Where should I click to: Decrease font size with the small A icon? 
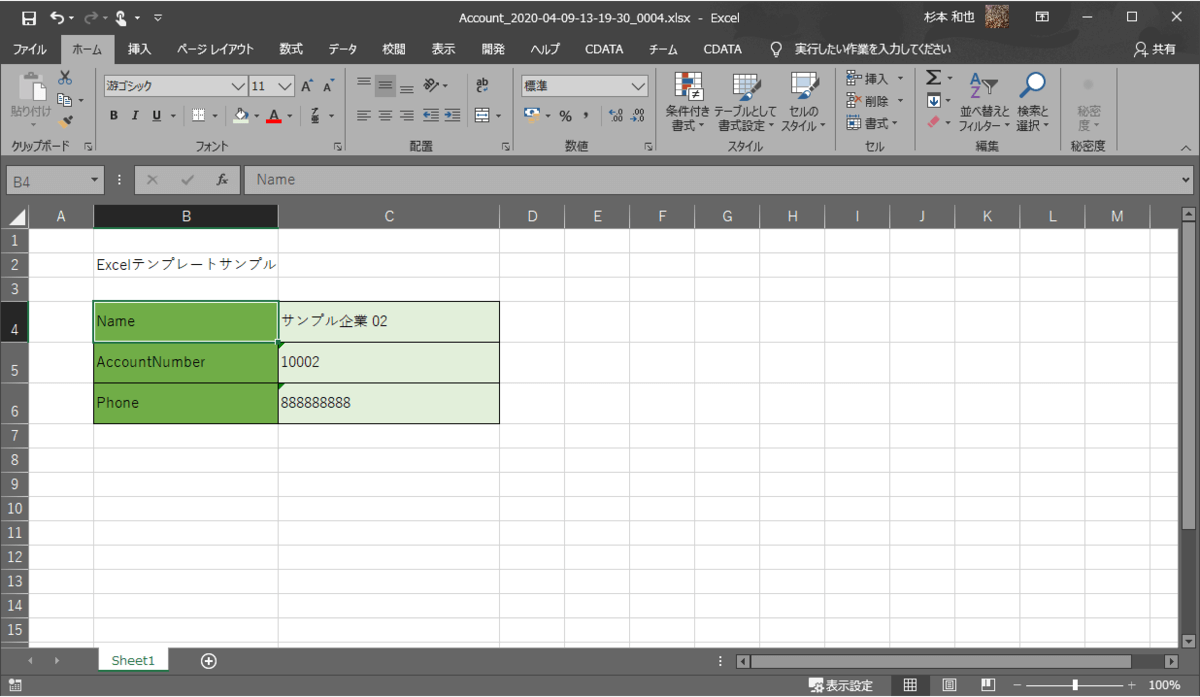pos(328,86)
